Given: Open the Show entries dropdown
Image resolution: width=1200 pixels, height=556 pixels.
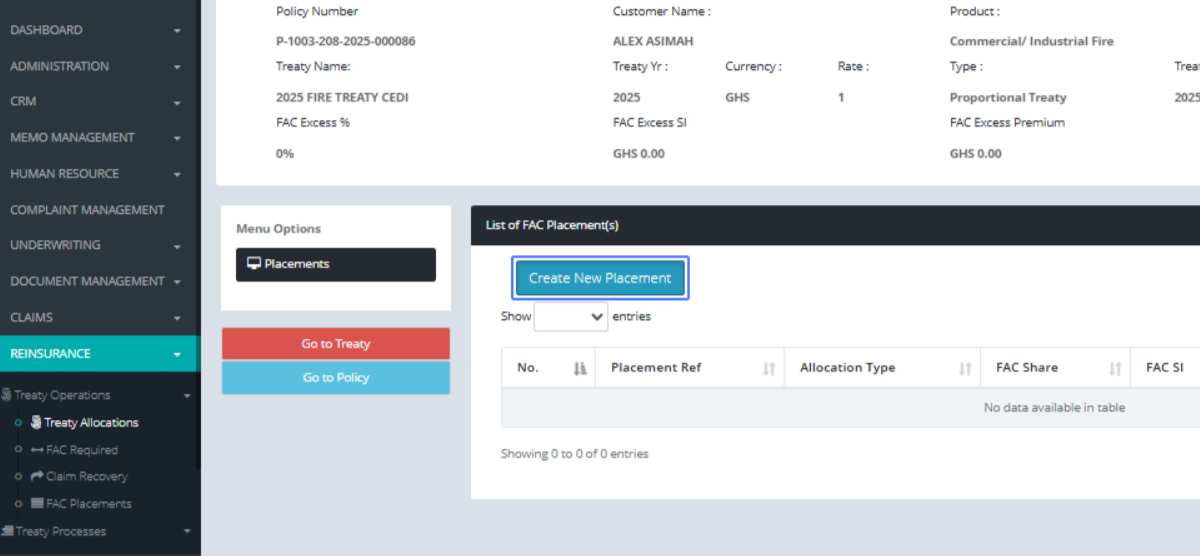Looking at the screenshot, I should point(571,317).
